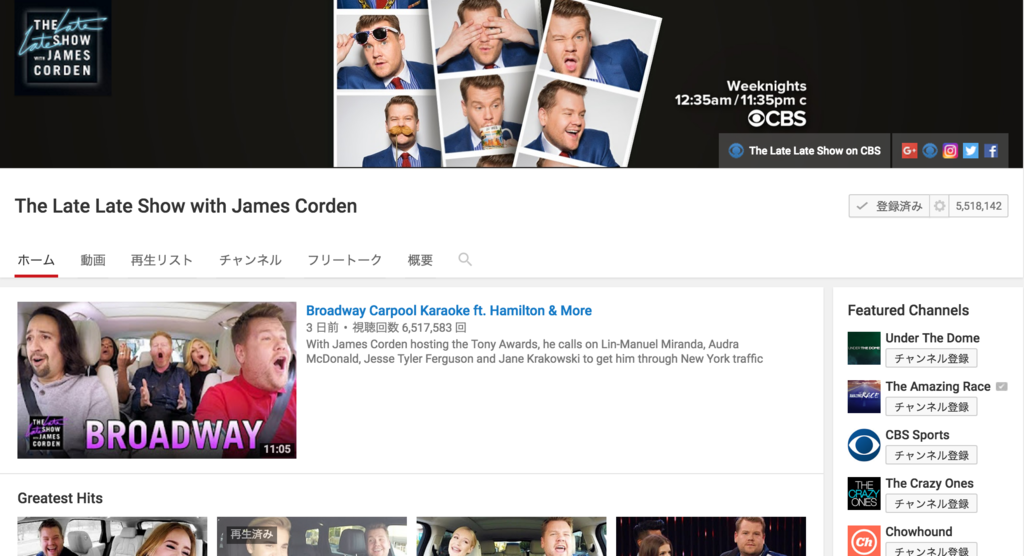The image size is (1024, 556).
Task: Click the subscriber count 5,518,142
Action: click(978, 206)
